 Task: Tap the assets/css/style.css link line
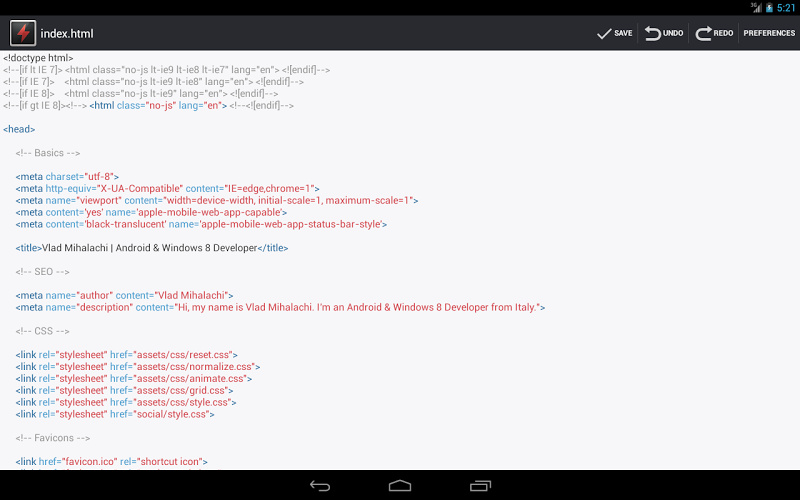click(126, 402)
